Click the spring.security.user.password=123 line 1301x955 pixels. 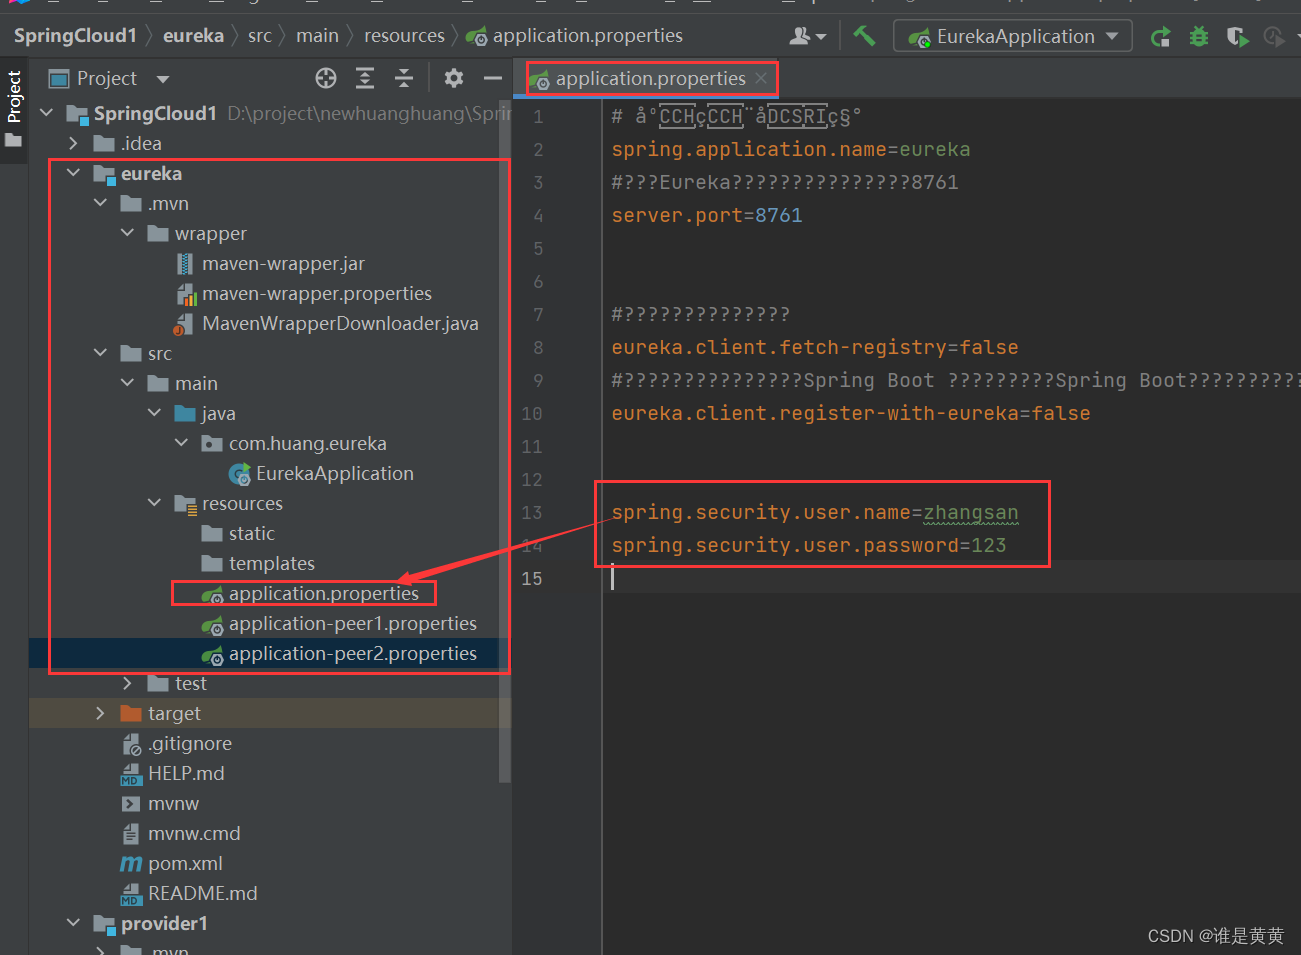click(809, 545)
